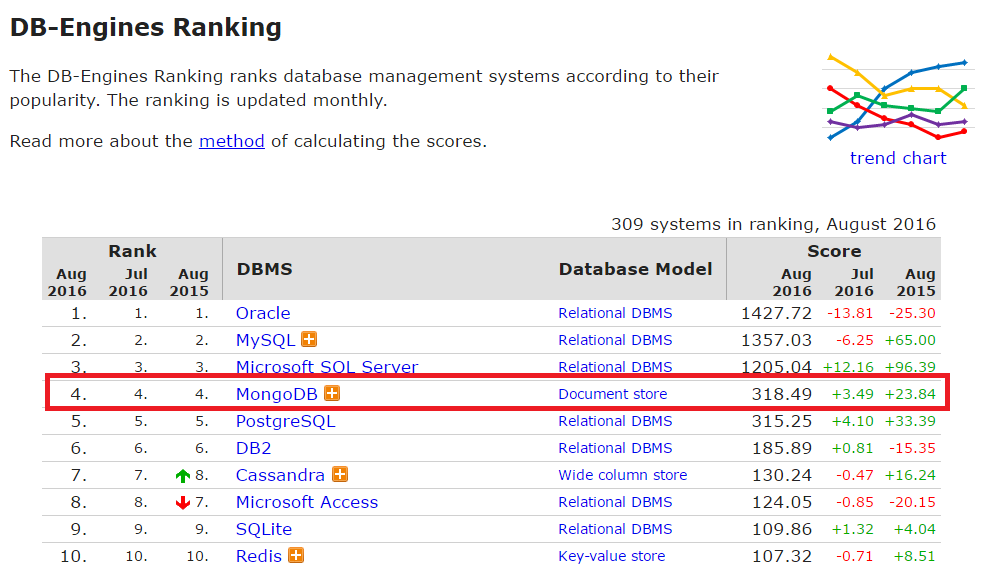Click the SQLite score 109.86
Screen dimensions: 982x568
[x=782, y=529]
